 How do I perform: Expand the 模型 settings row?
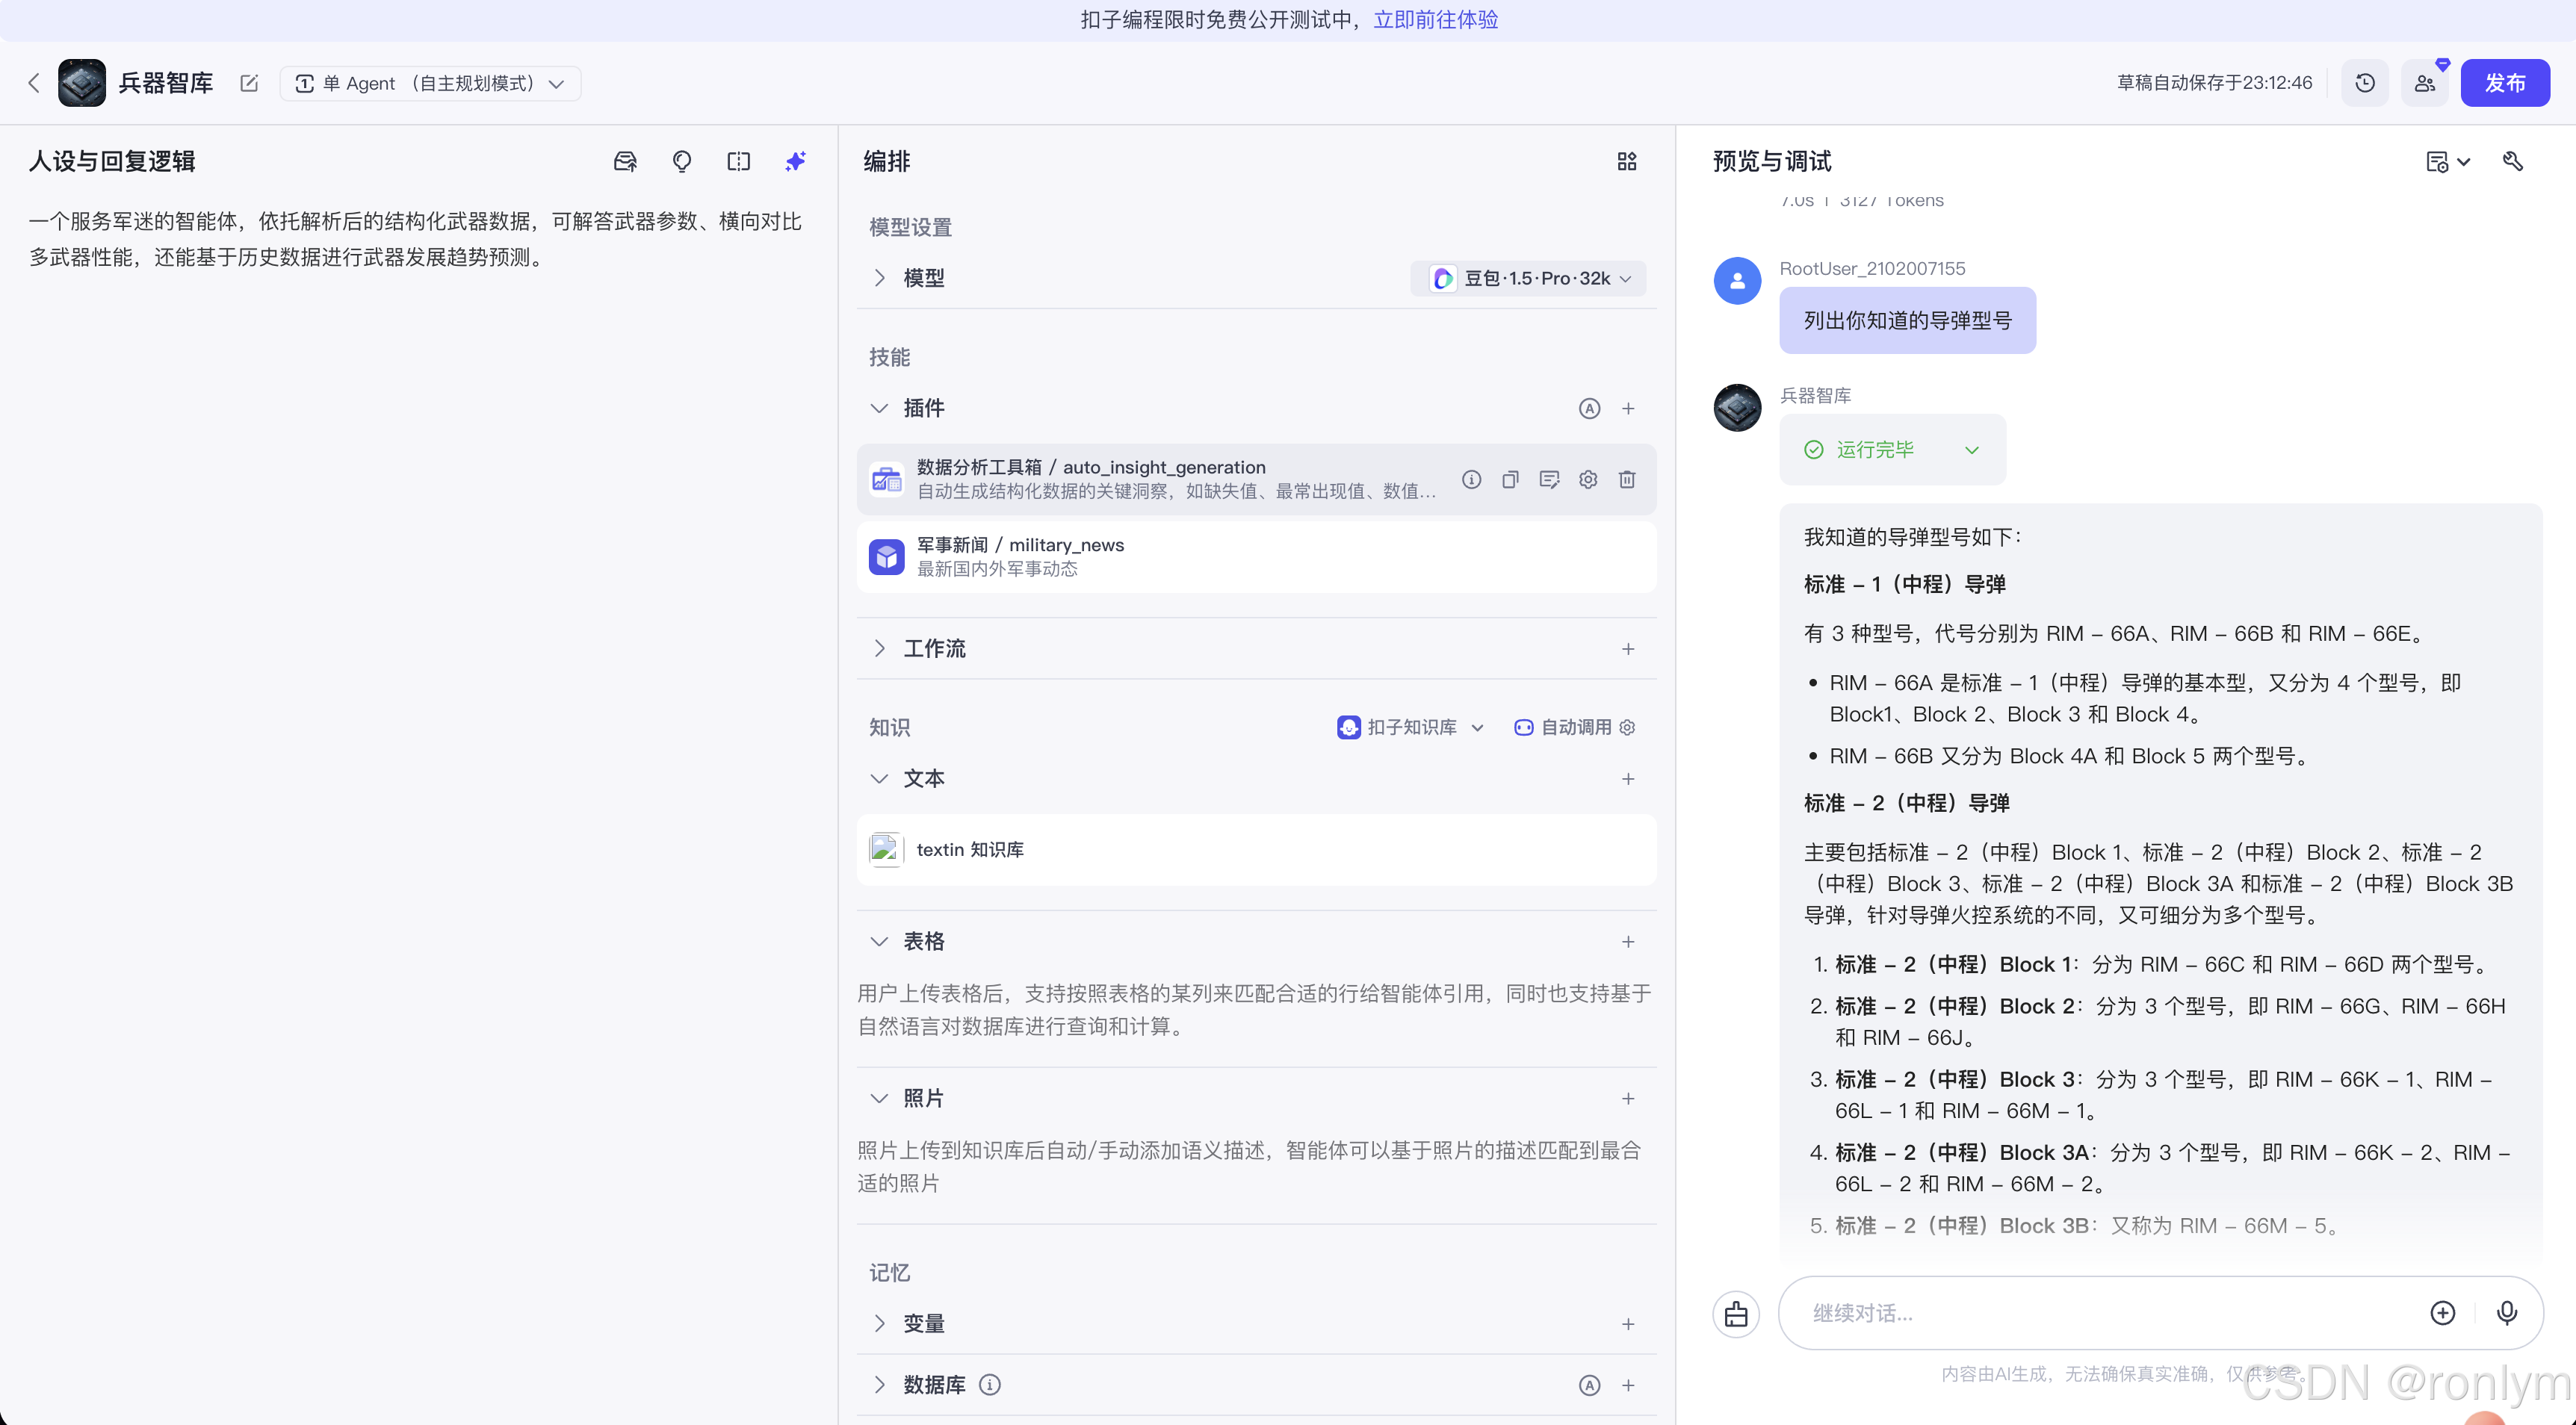pos(879,278)
